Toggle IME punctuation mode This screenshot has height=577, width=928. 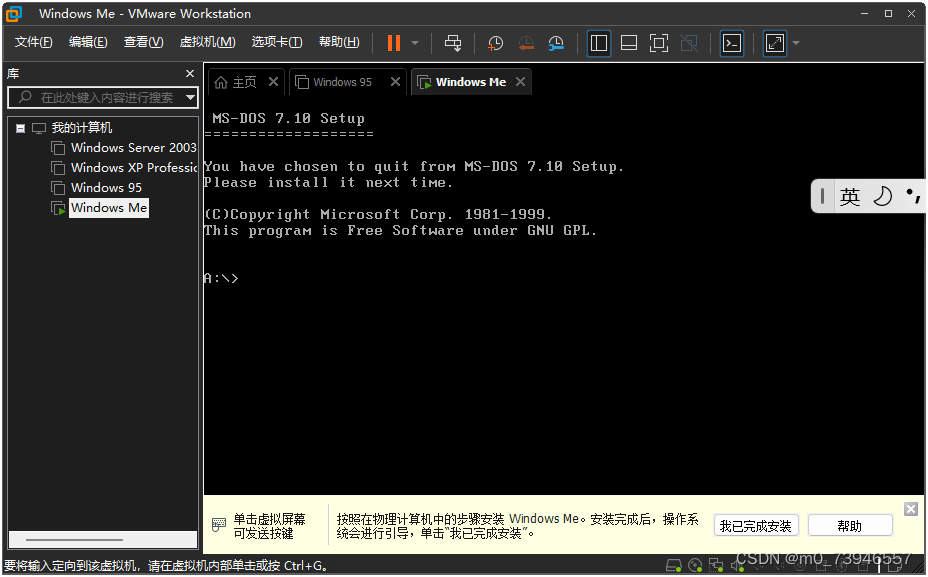click(914, 195)
